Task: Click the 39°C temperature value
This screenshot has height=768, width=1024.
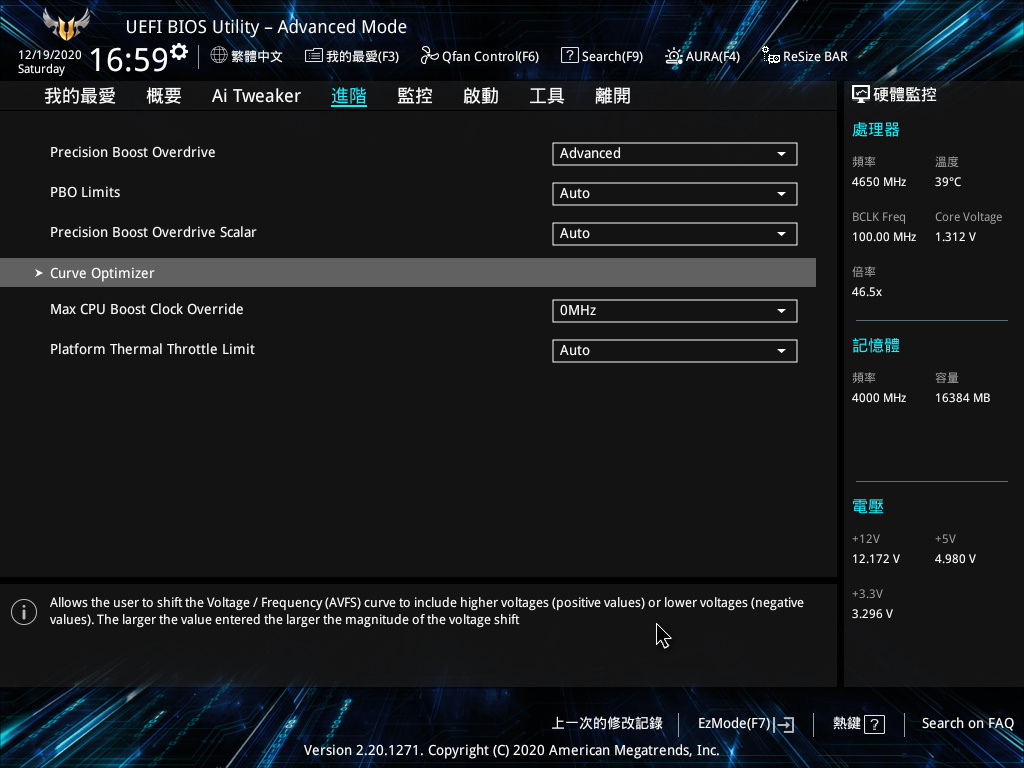Action: [x=948, y=182]
